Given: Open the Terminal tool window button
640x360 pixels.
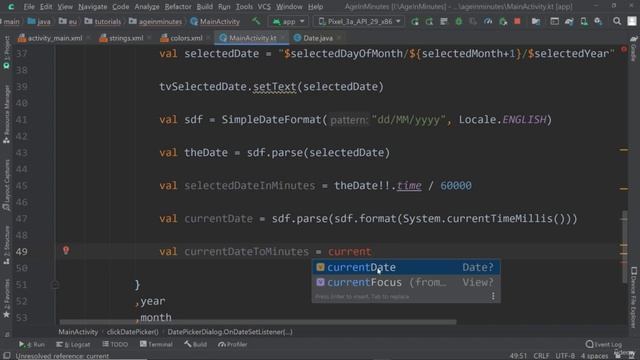Looking at the screenshot, I should pyautogui.click(x=156, y=344).
